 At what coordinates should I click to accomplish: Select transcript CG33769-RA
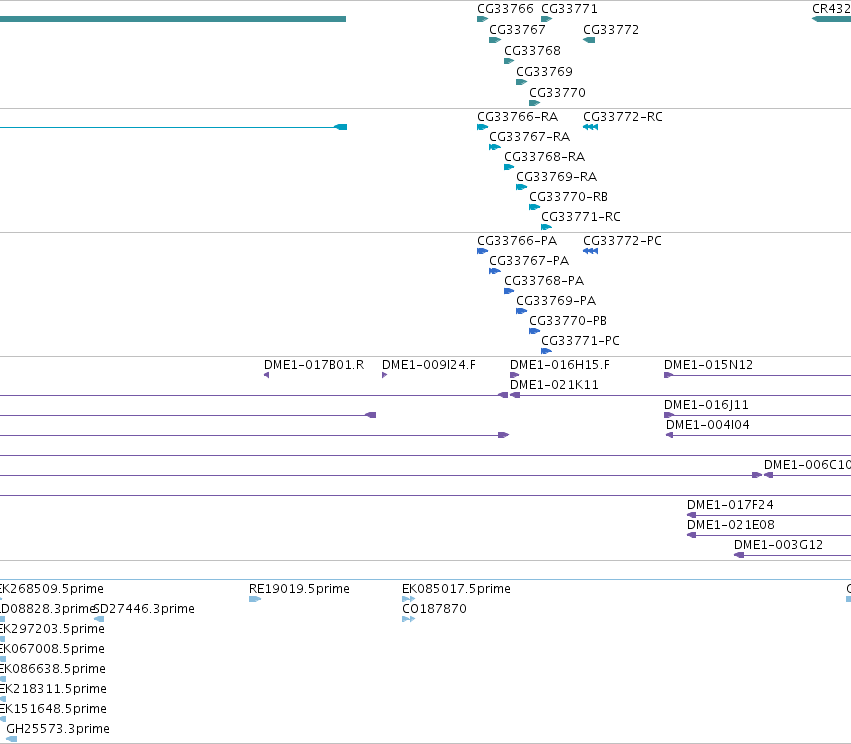coord(556,177)
